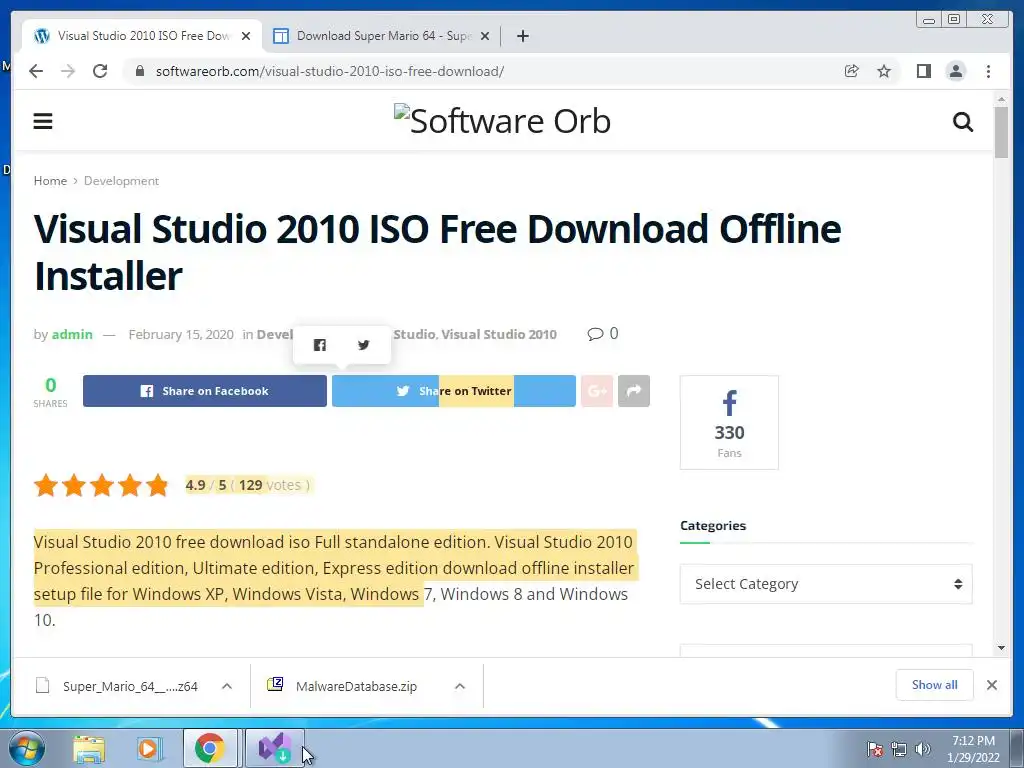Image resolution: width=1024 pixels, height=768 pixels.
Task: Click the Show desktop button
Action: coord(1018,748)
